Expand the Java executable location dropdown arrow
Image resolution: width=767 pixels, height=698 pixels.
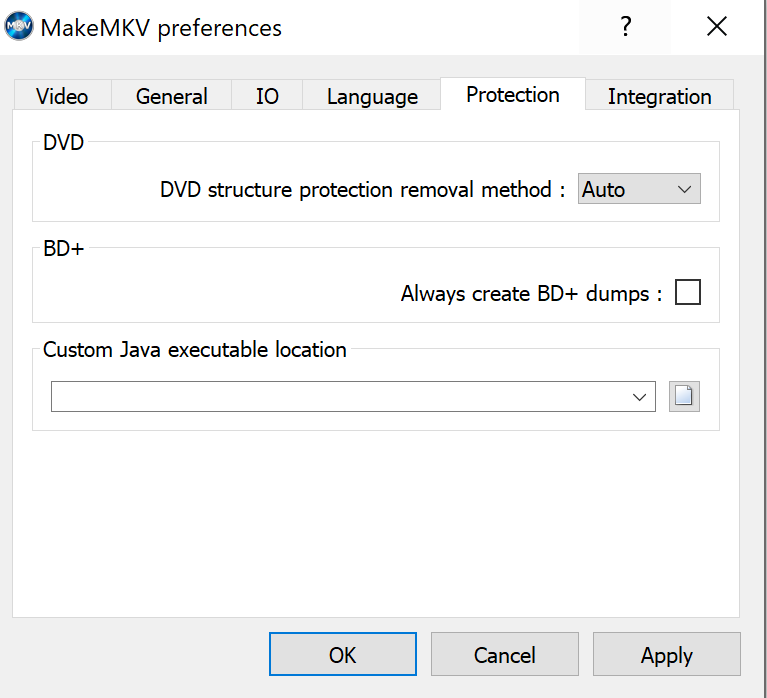coord(640,397)
